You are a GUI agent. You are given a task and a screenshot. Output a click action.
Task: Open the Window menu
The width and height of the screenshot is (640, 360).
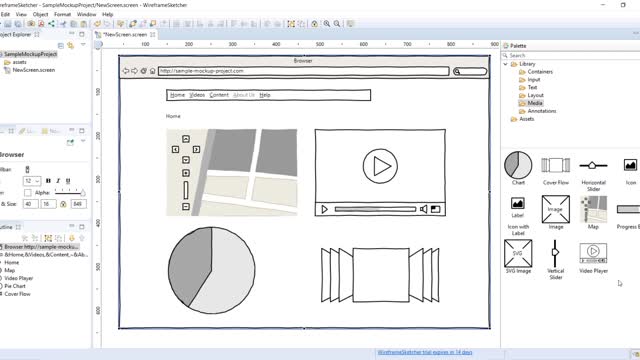87,14
